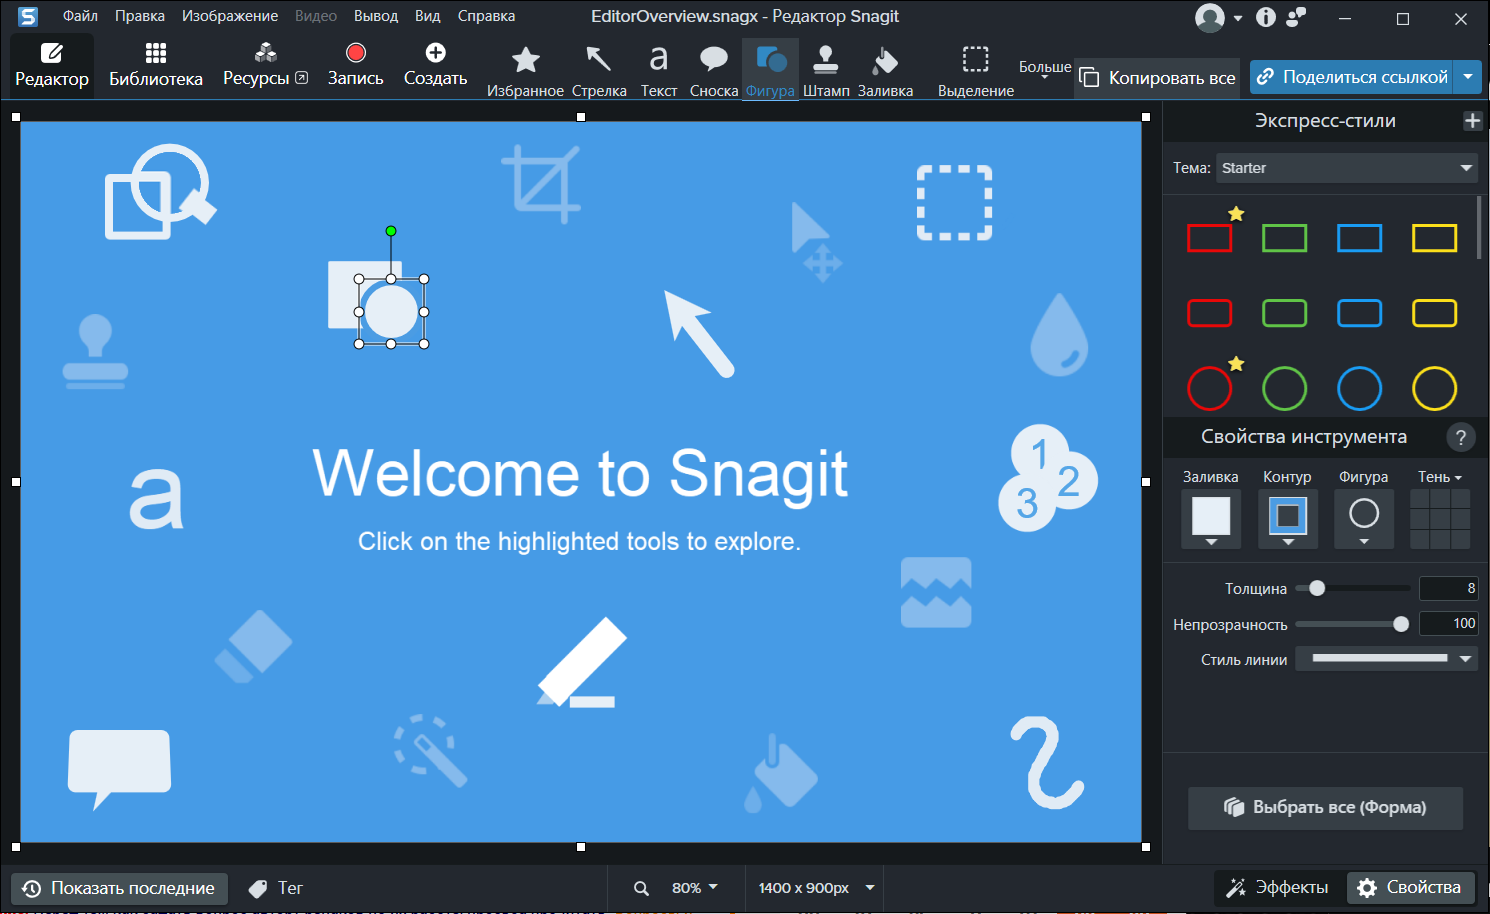Open the share link options arrow
The height and width of the screenshot is (914, 1490).
pos(1468,77)
